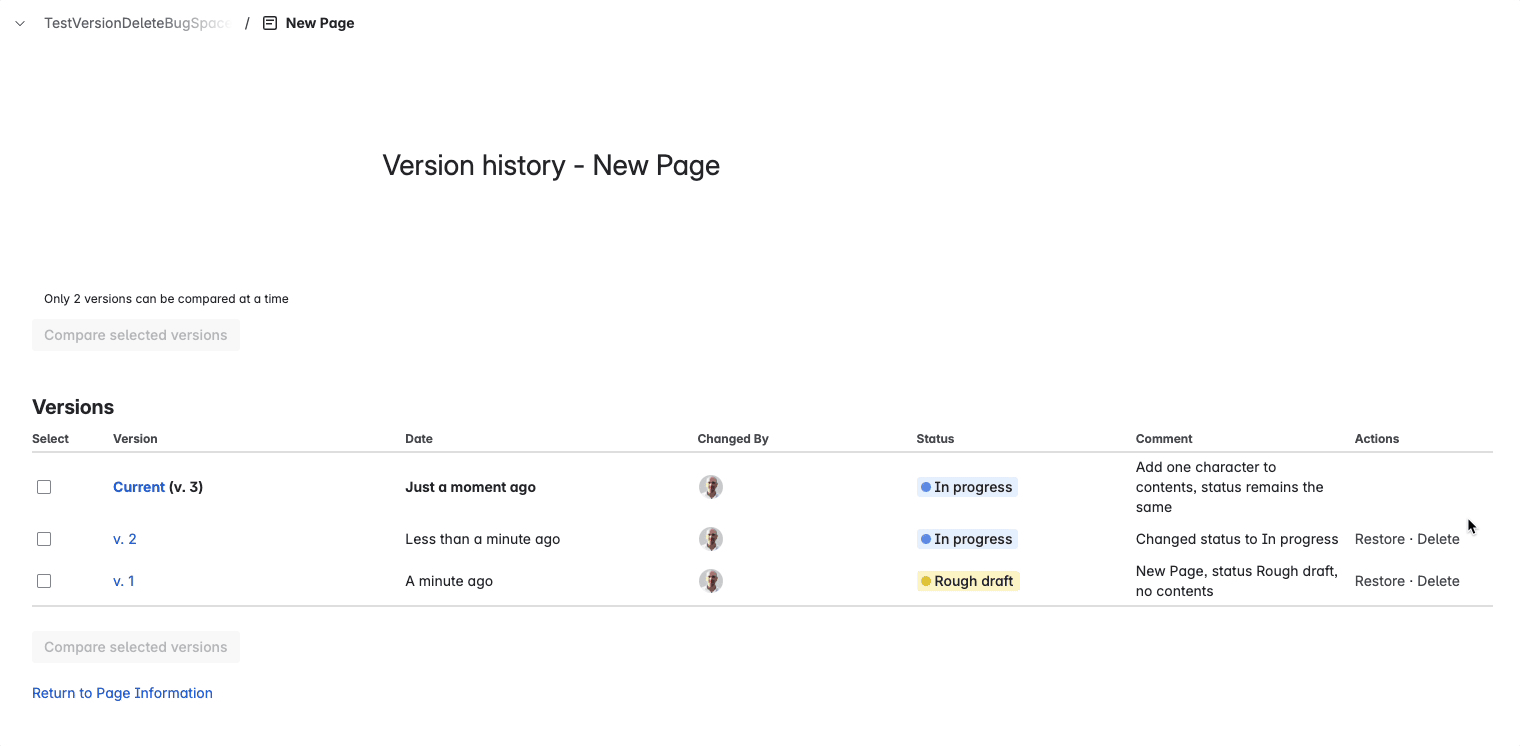
Task: Tick the checkbox for v. 2
Action: tap(44, 539)
